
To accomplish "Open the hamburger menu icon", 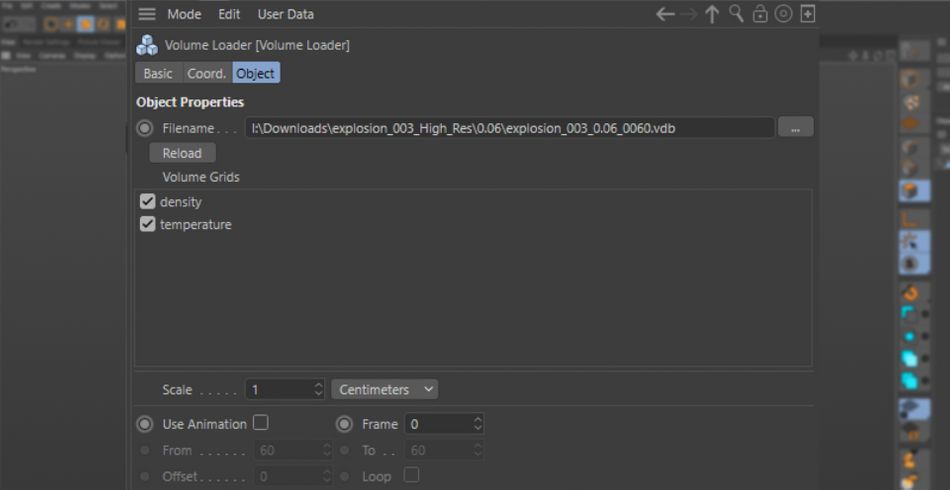I will [147, 14].
